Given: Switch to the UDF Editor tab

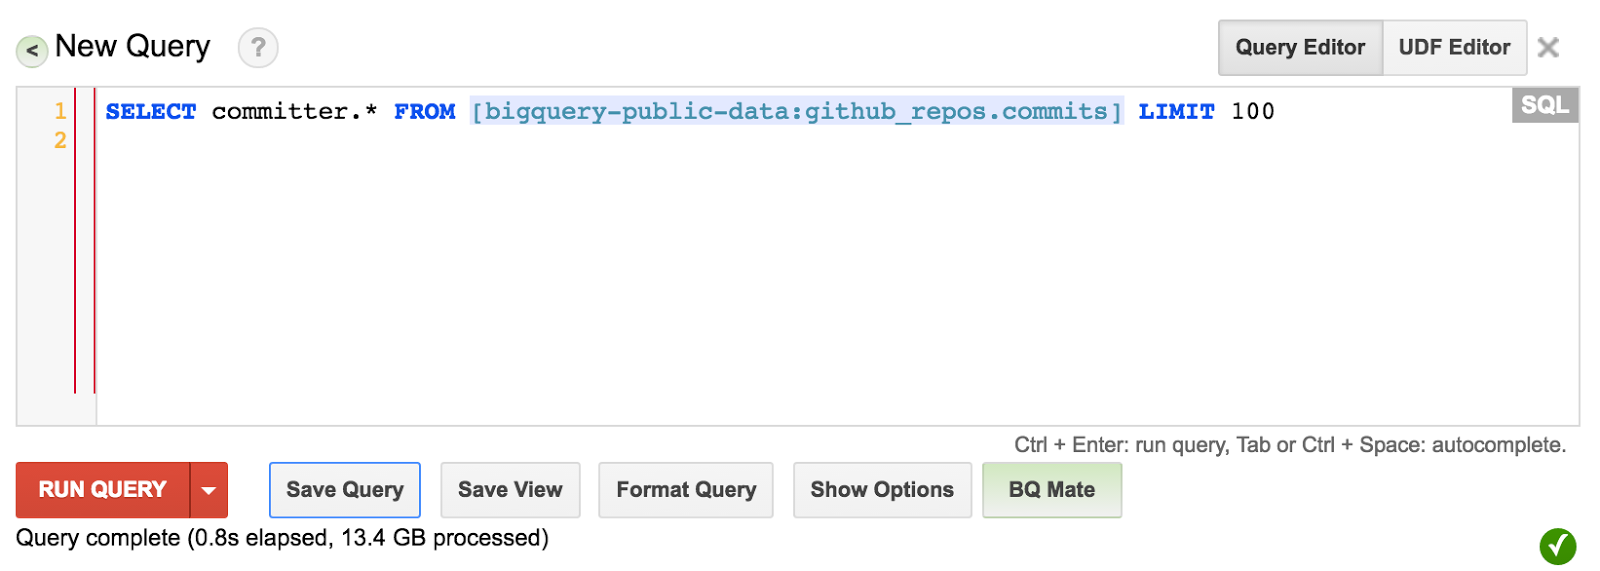Looking at the screenshot, I should 1454,47.
